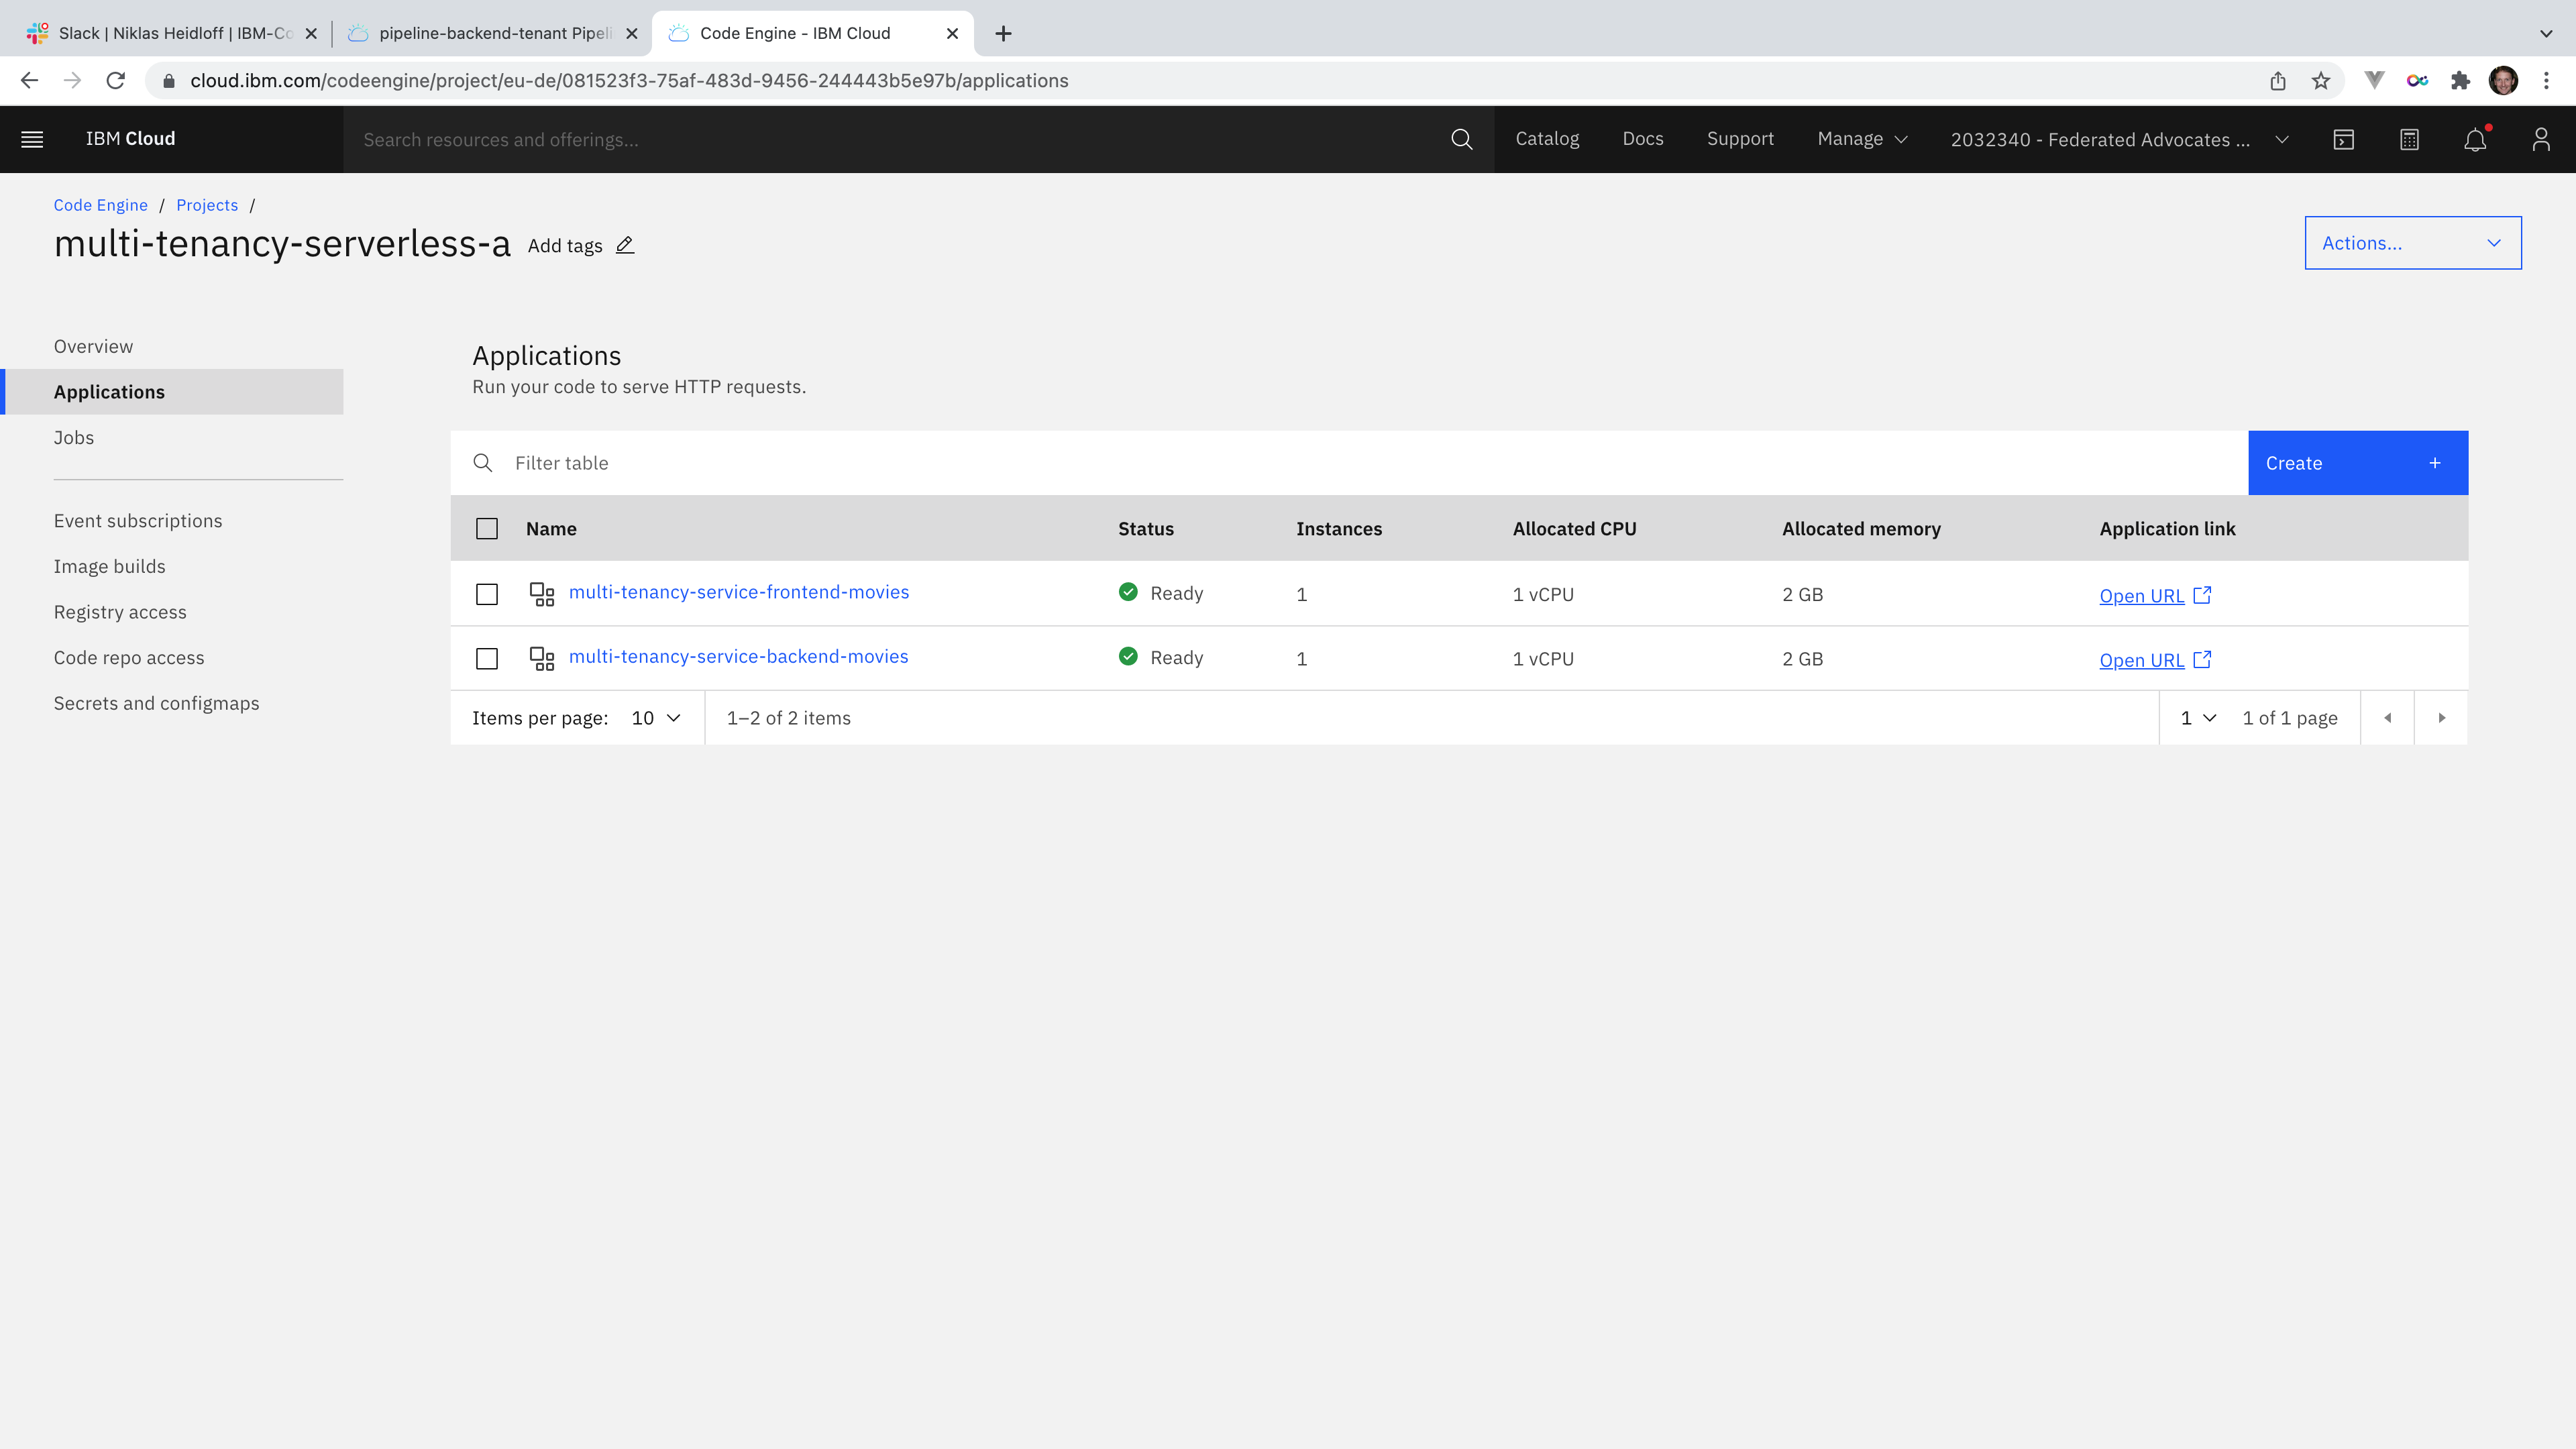
Task: Click the edit tags pencil icon
Action: click(625, 245)
